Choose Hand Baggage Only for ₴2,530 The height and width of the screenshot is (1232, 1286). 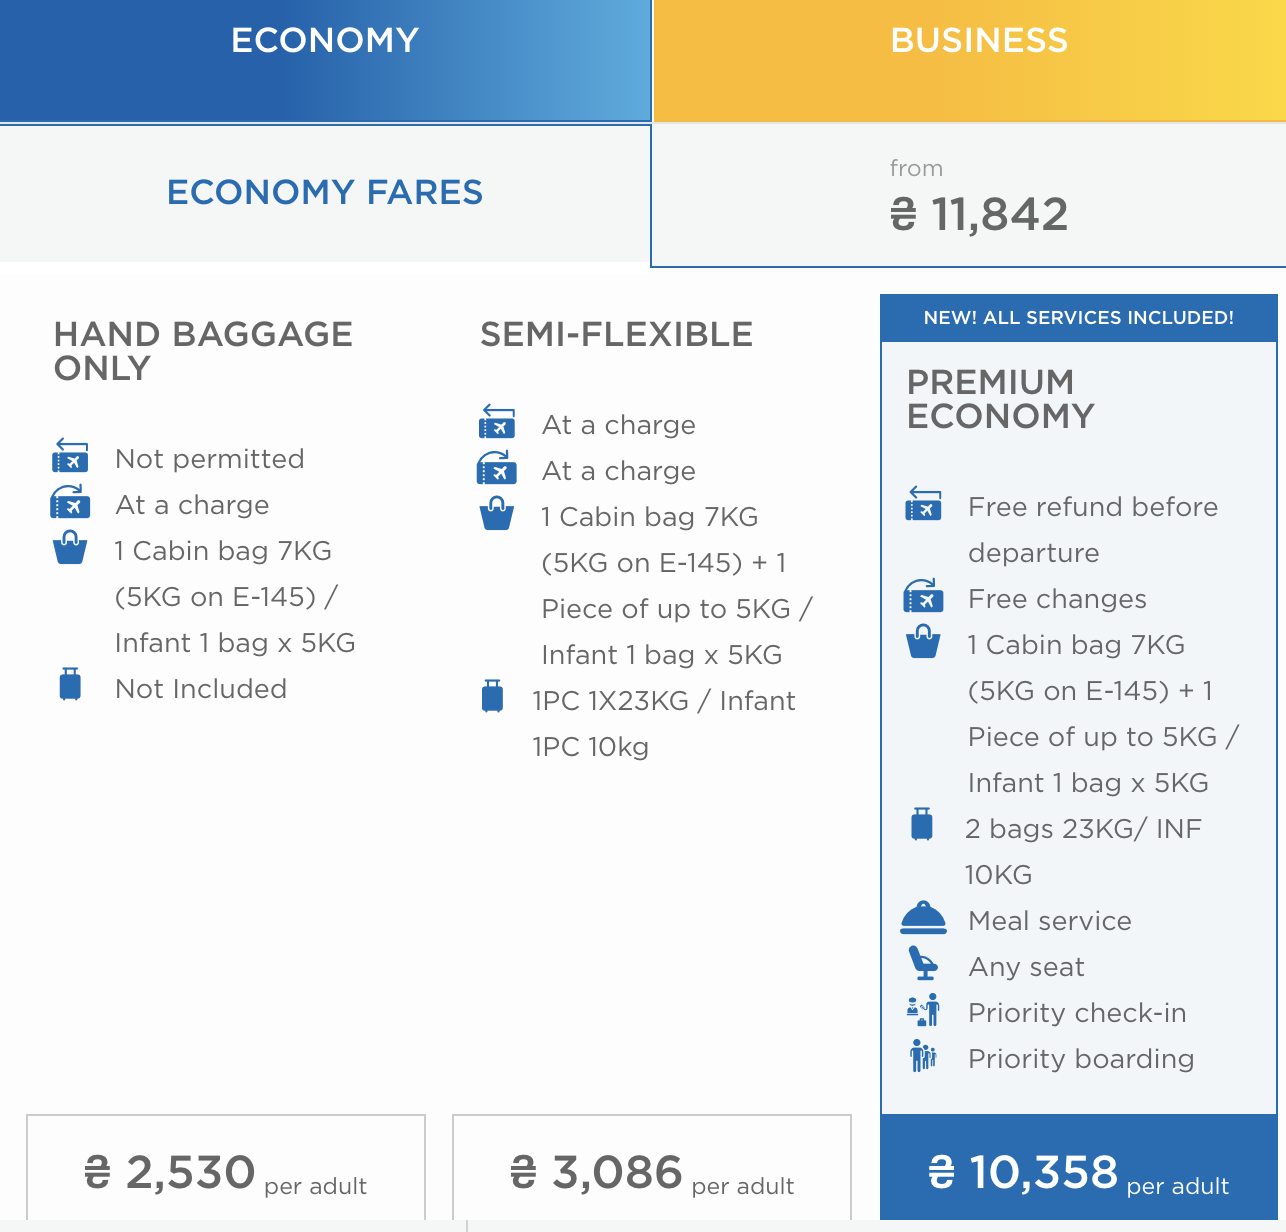(x=226, y=1172)
